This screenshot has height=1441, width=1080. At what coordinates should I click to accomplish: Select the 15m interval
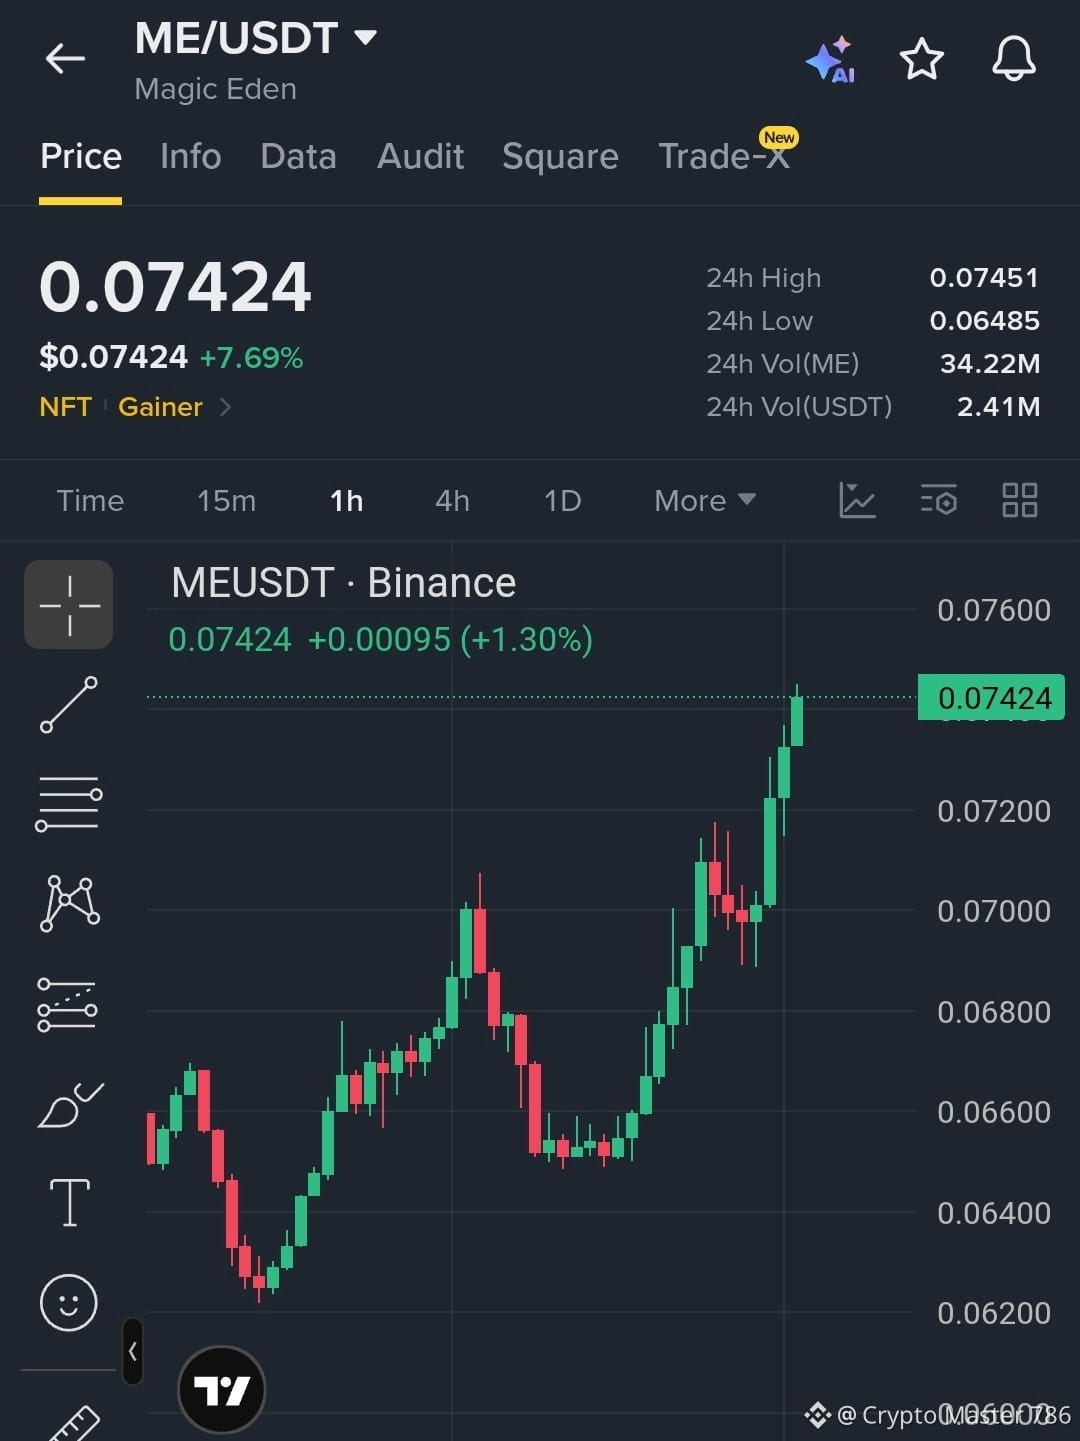point(226,501)
